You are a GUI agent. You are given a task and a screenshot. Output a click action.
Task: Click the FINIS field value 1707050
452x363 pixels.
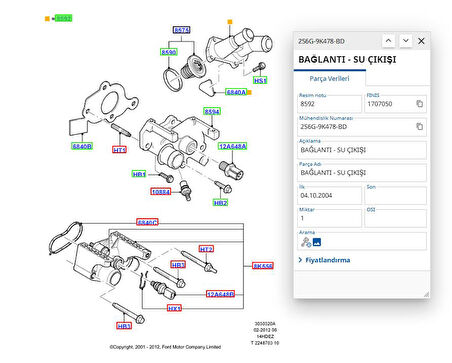395,104
